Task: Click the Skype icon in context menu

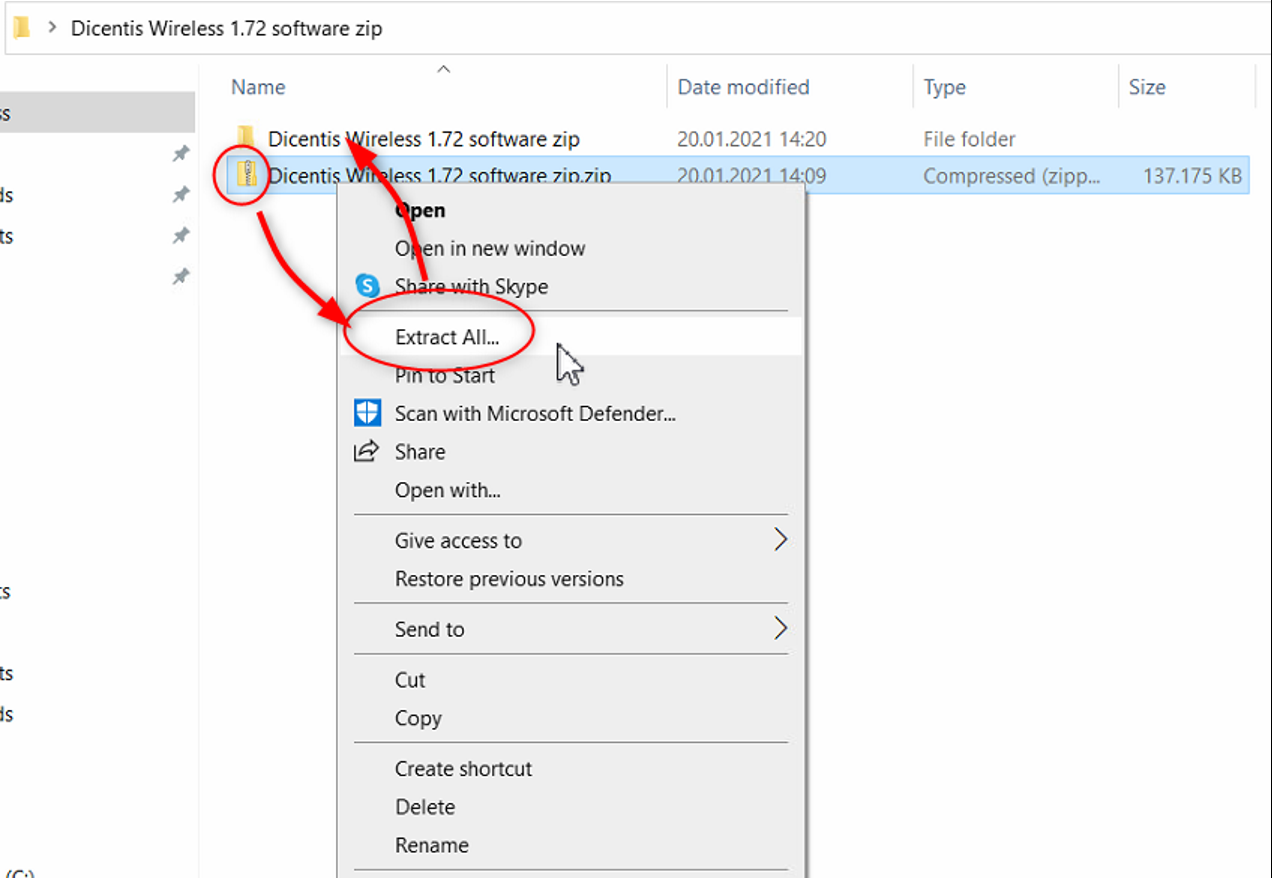Action: pyautogui.click(x=368, y=287)
